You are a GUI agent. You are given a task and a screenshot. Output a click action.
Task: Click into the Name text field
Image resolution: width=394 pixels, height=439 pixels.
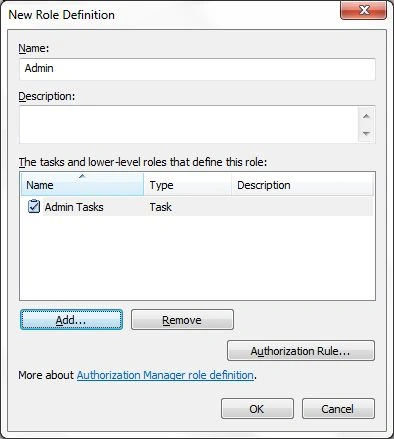(x=197, y=69)
